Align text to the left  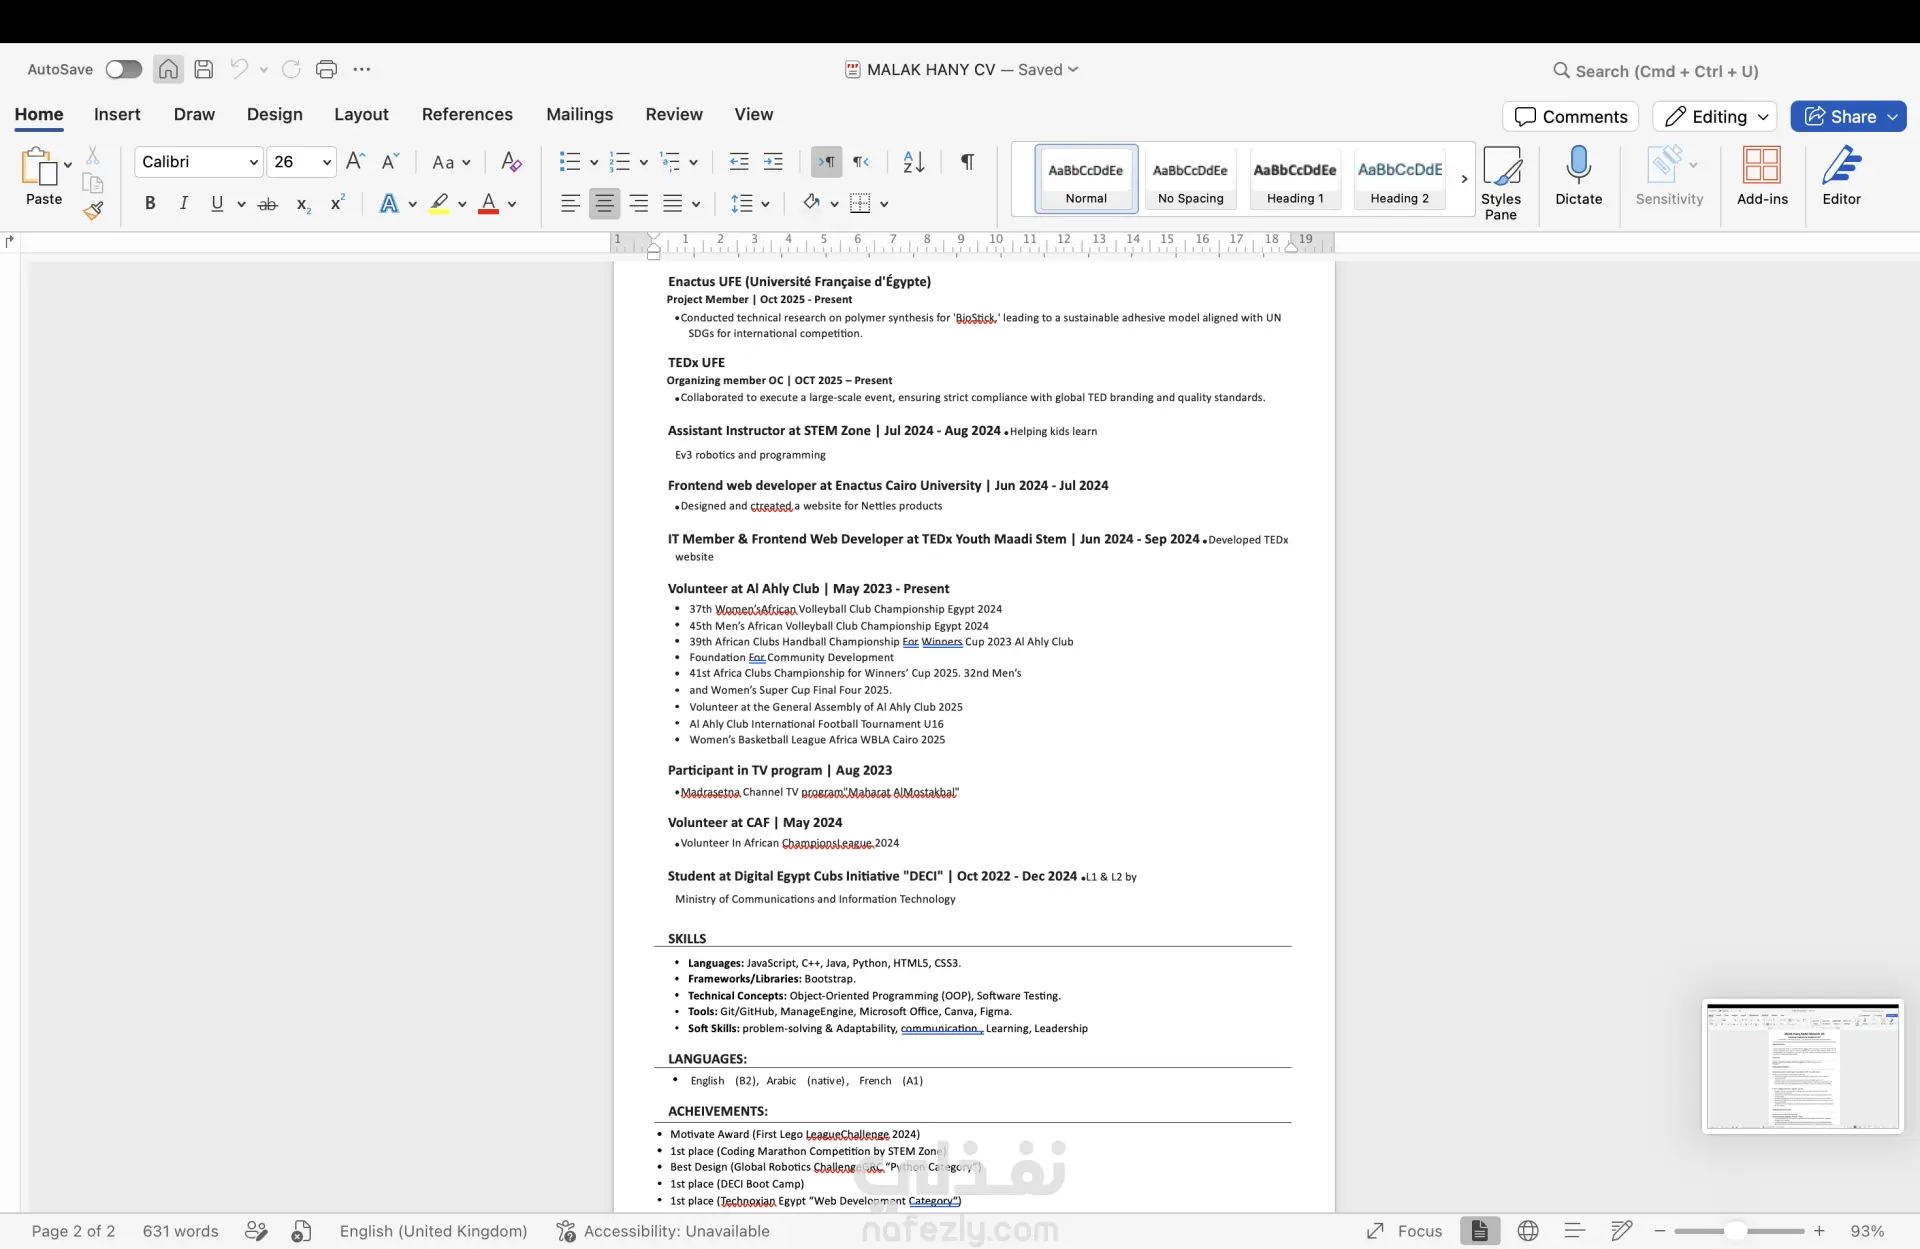tap(570, 203)
